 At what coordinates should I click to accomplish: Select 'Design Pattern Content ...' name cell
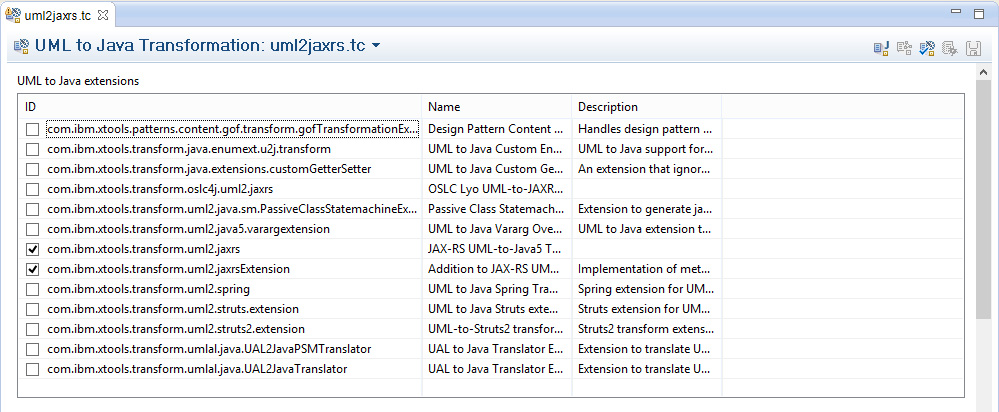pyautogui.click(x=495, y=129)
